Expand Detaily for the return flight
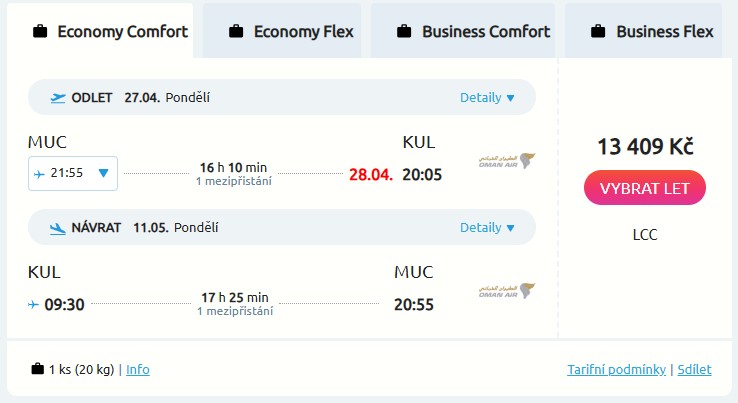The height and width of the screenshot is (403, 738). [x=487, y=228]
